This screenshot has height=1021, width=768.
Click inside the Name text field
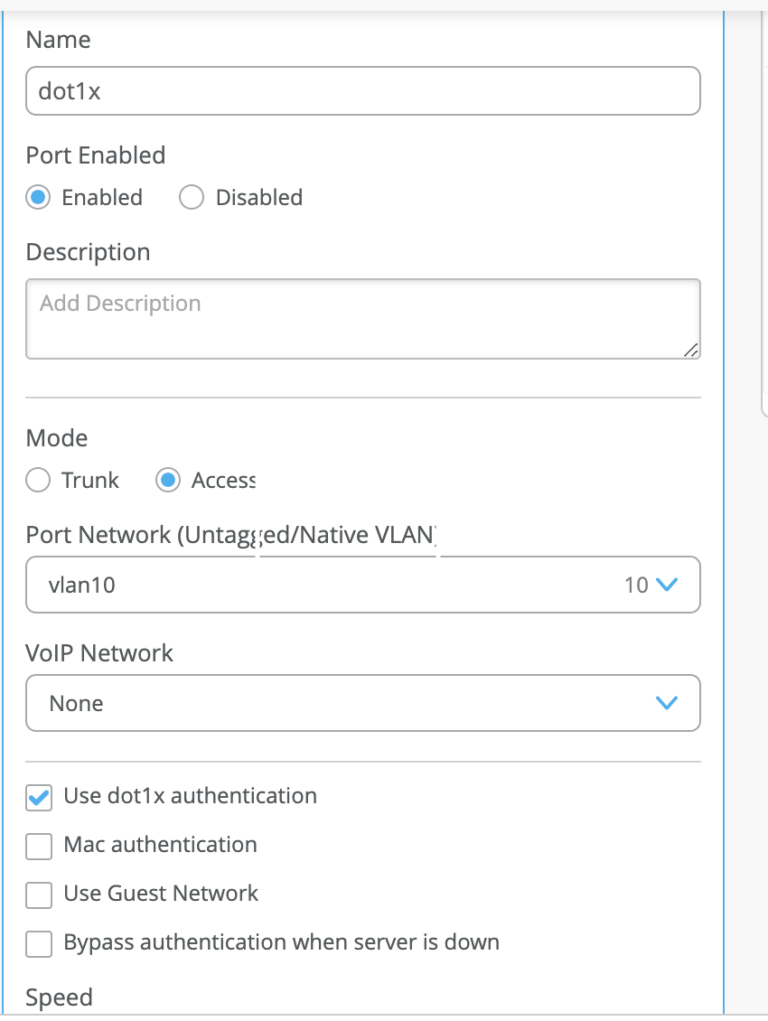[363, 91]
